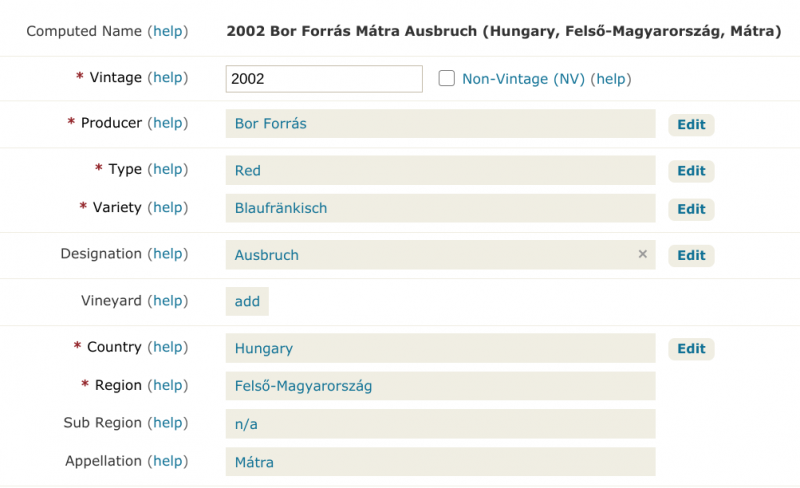Image resolution: width=800 pixels, height=488 pixels.
Task: Select the Felső-Magyarország region value
Action: click(x=440, y=386)
